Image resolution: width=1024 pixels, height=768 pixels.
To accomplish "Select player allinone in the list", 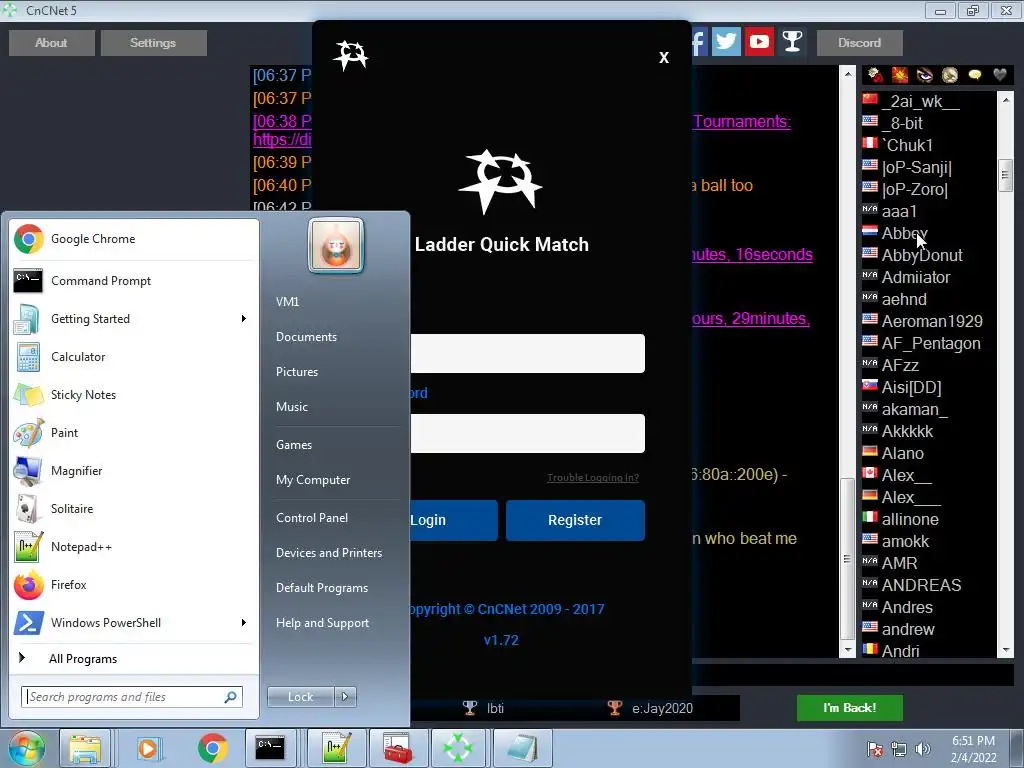I will tap(910, 519).
